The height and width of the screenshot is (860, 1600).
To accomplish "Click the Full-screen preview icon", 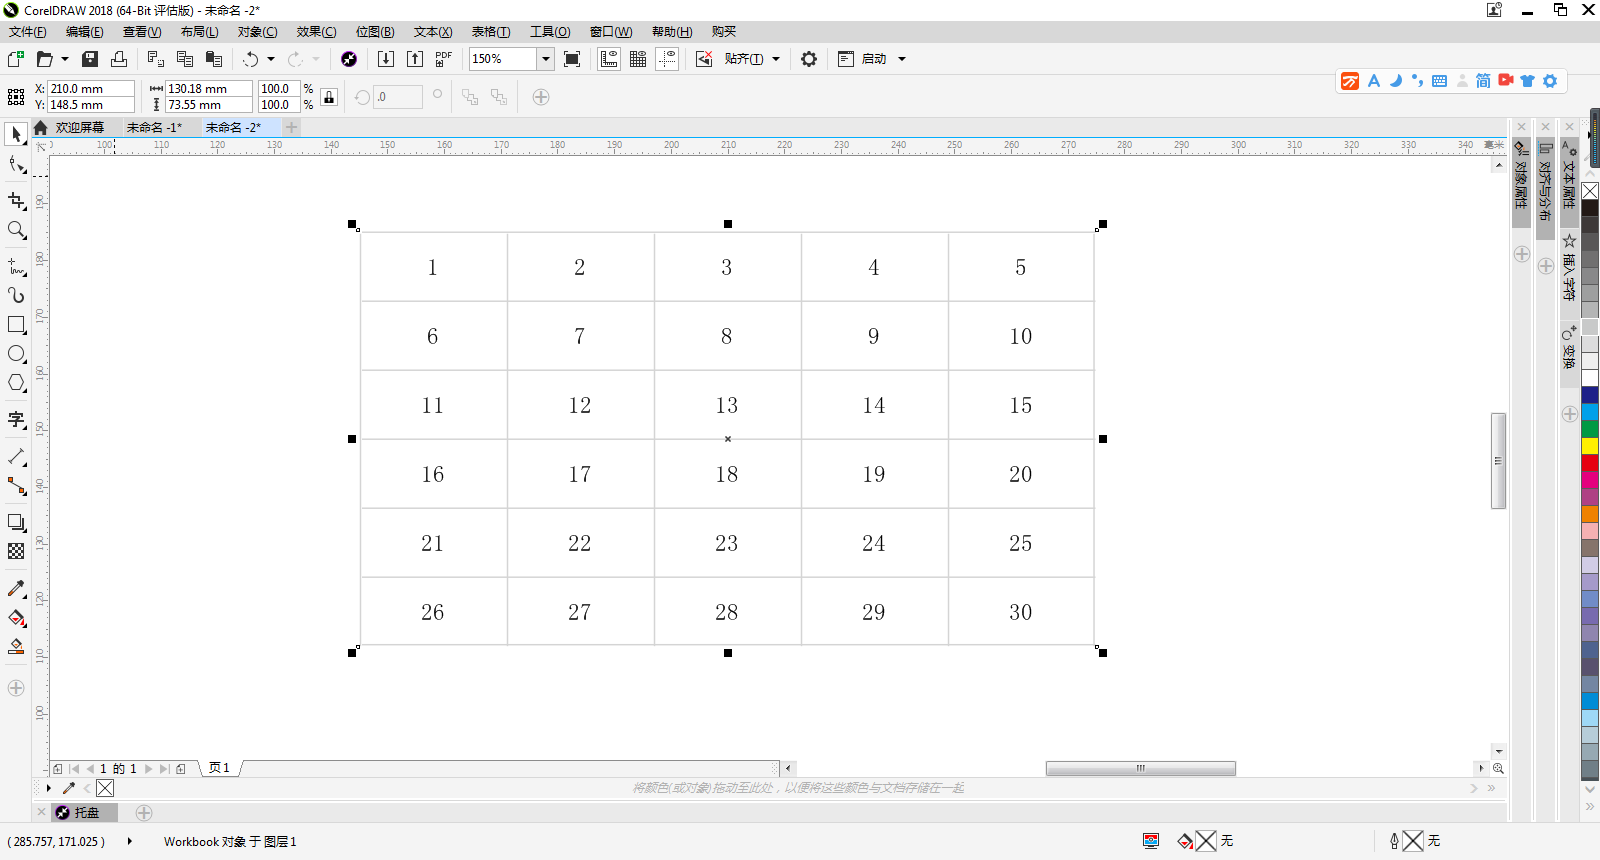I will click(572, 59).
